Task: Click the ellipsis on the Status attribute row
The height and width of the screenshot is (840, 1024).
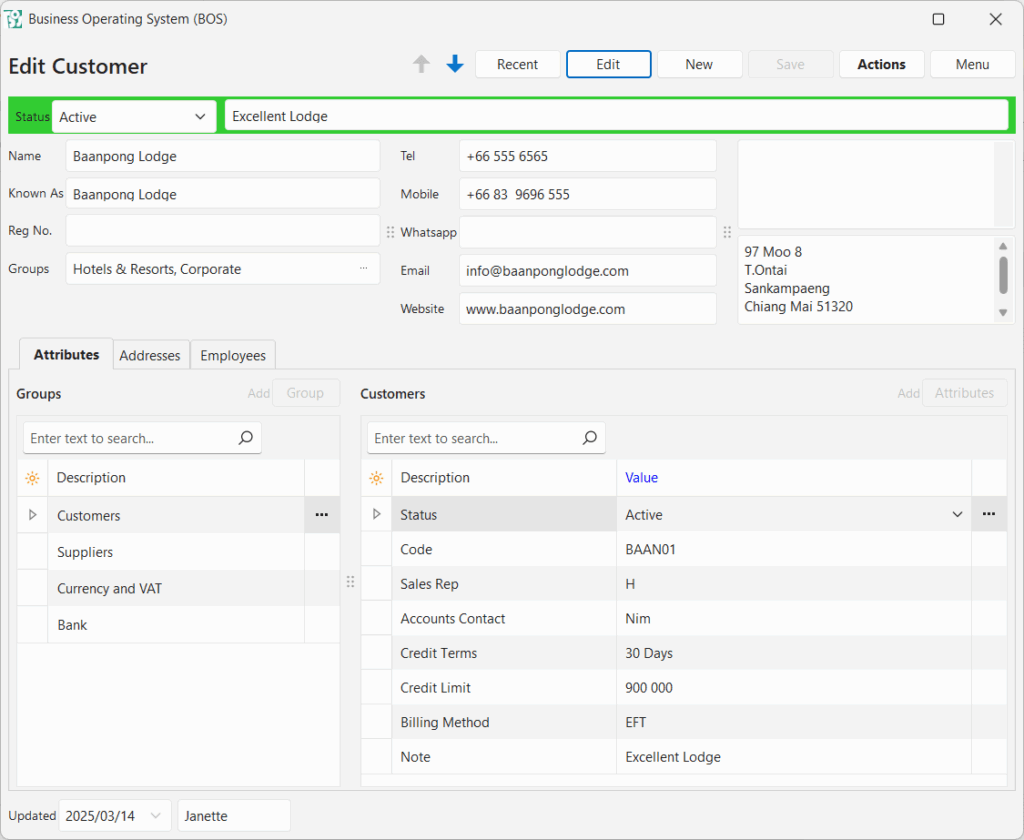Action: pos(988,514)
